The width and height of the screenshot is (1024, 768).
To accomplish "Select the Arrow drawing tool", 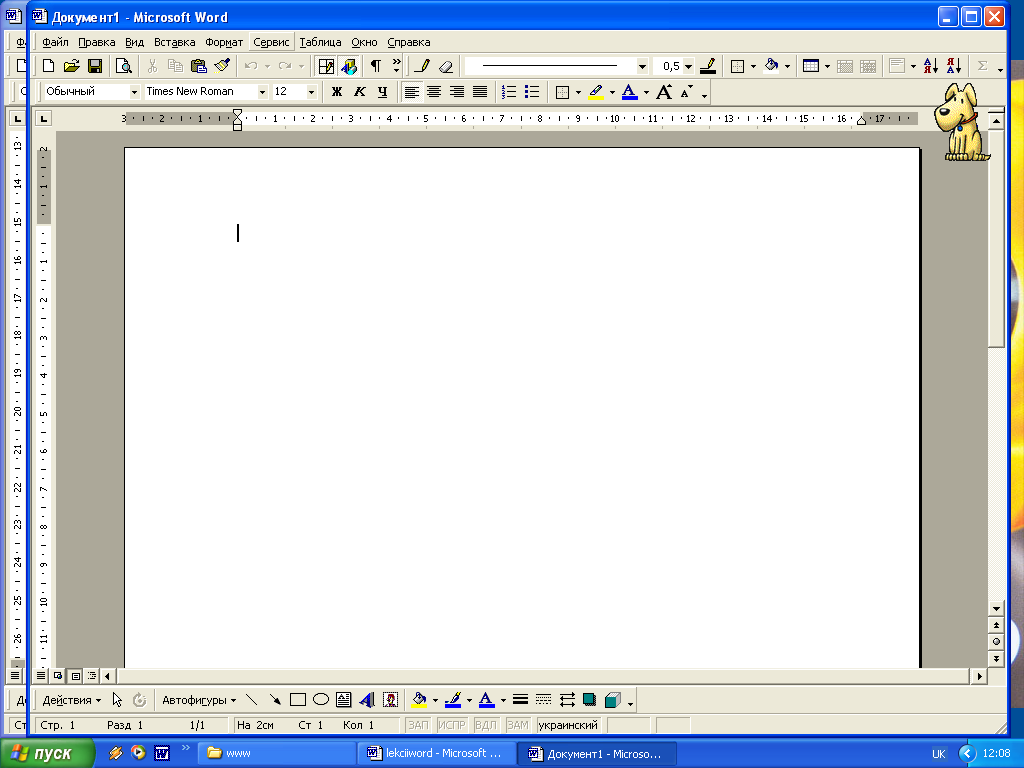I will click(x=275, y=700).
